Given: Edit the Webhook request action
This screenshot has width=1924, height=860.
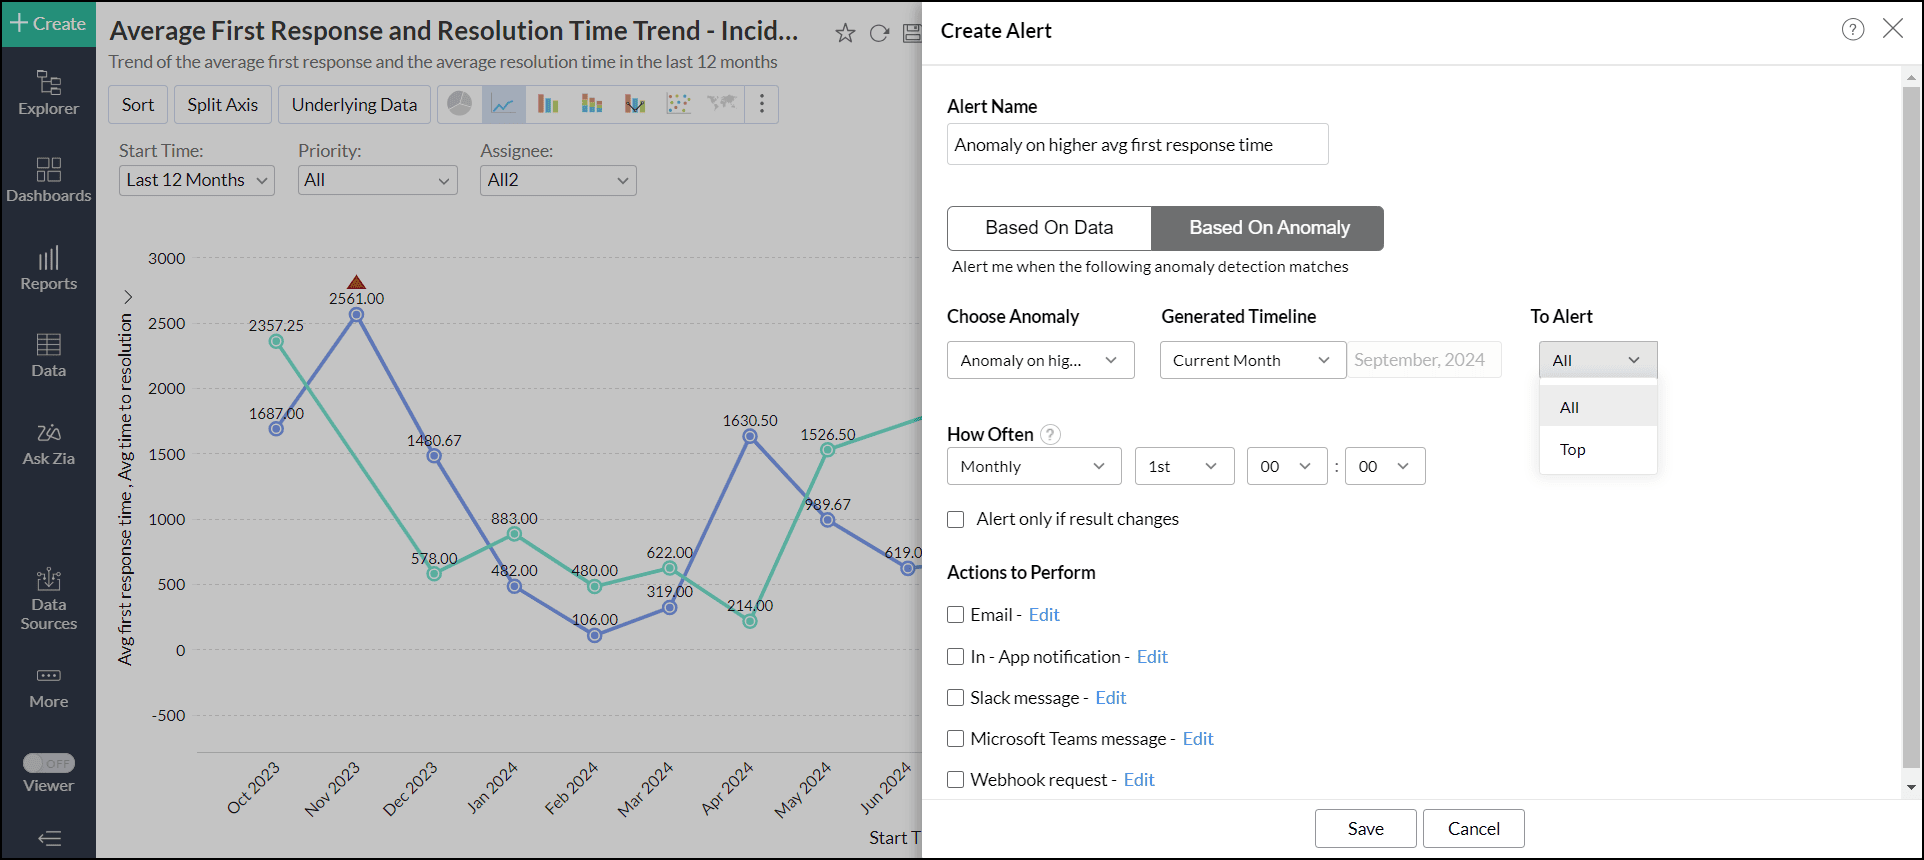Looking at the screenshot, I should (1139, 780).
